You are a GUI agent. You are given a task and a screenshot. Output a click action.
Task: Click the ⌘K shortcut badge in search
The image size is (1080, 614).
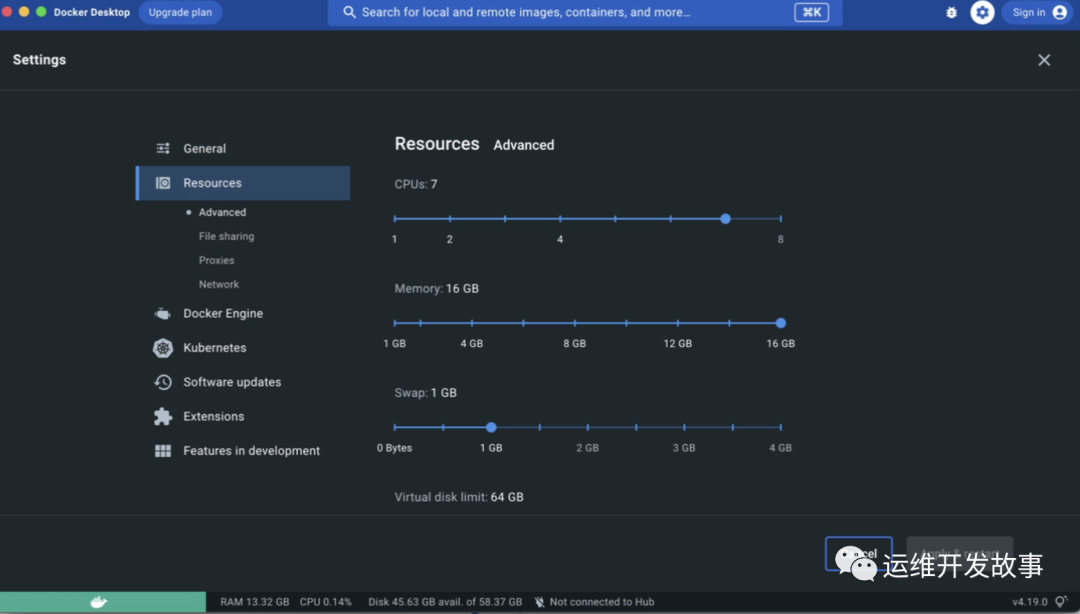811,12
